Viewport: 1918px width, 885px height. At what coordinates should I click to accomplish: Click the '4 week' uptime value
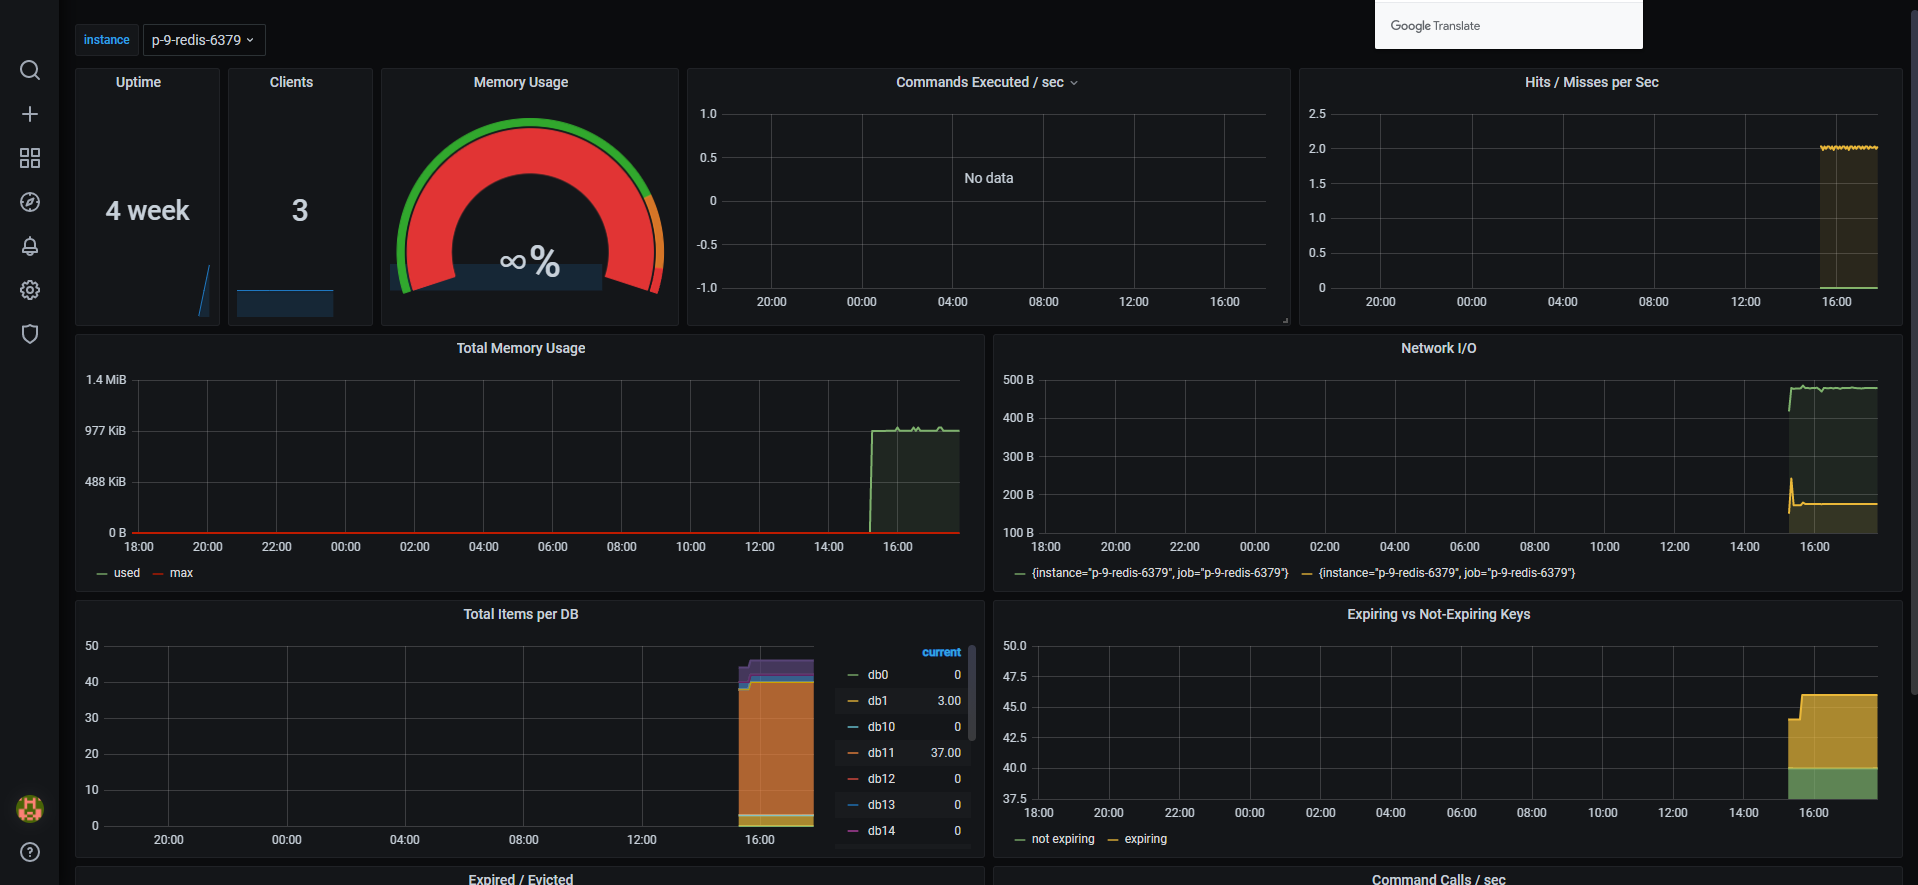point(148,210)
